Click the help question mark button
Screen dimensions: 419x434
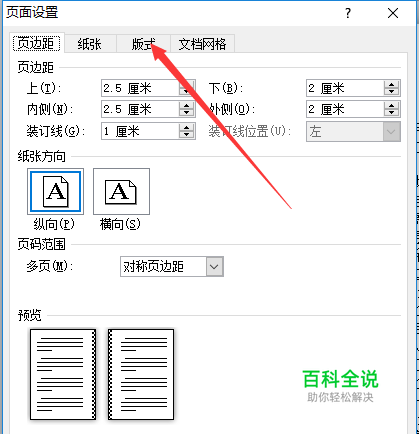pyautogui.click(x=348, y=13)
